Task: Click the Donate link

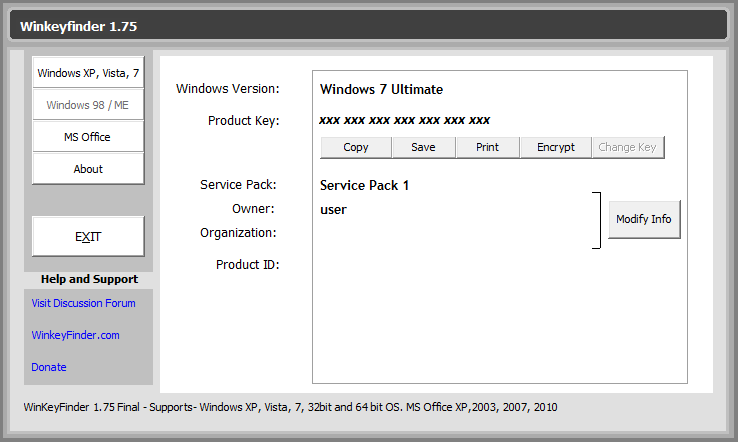Action: (x=49, y=367)
